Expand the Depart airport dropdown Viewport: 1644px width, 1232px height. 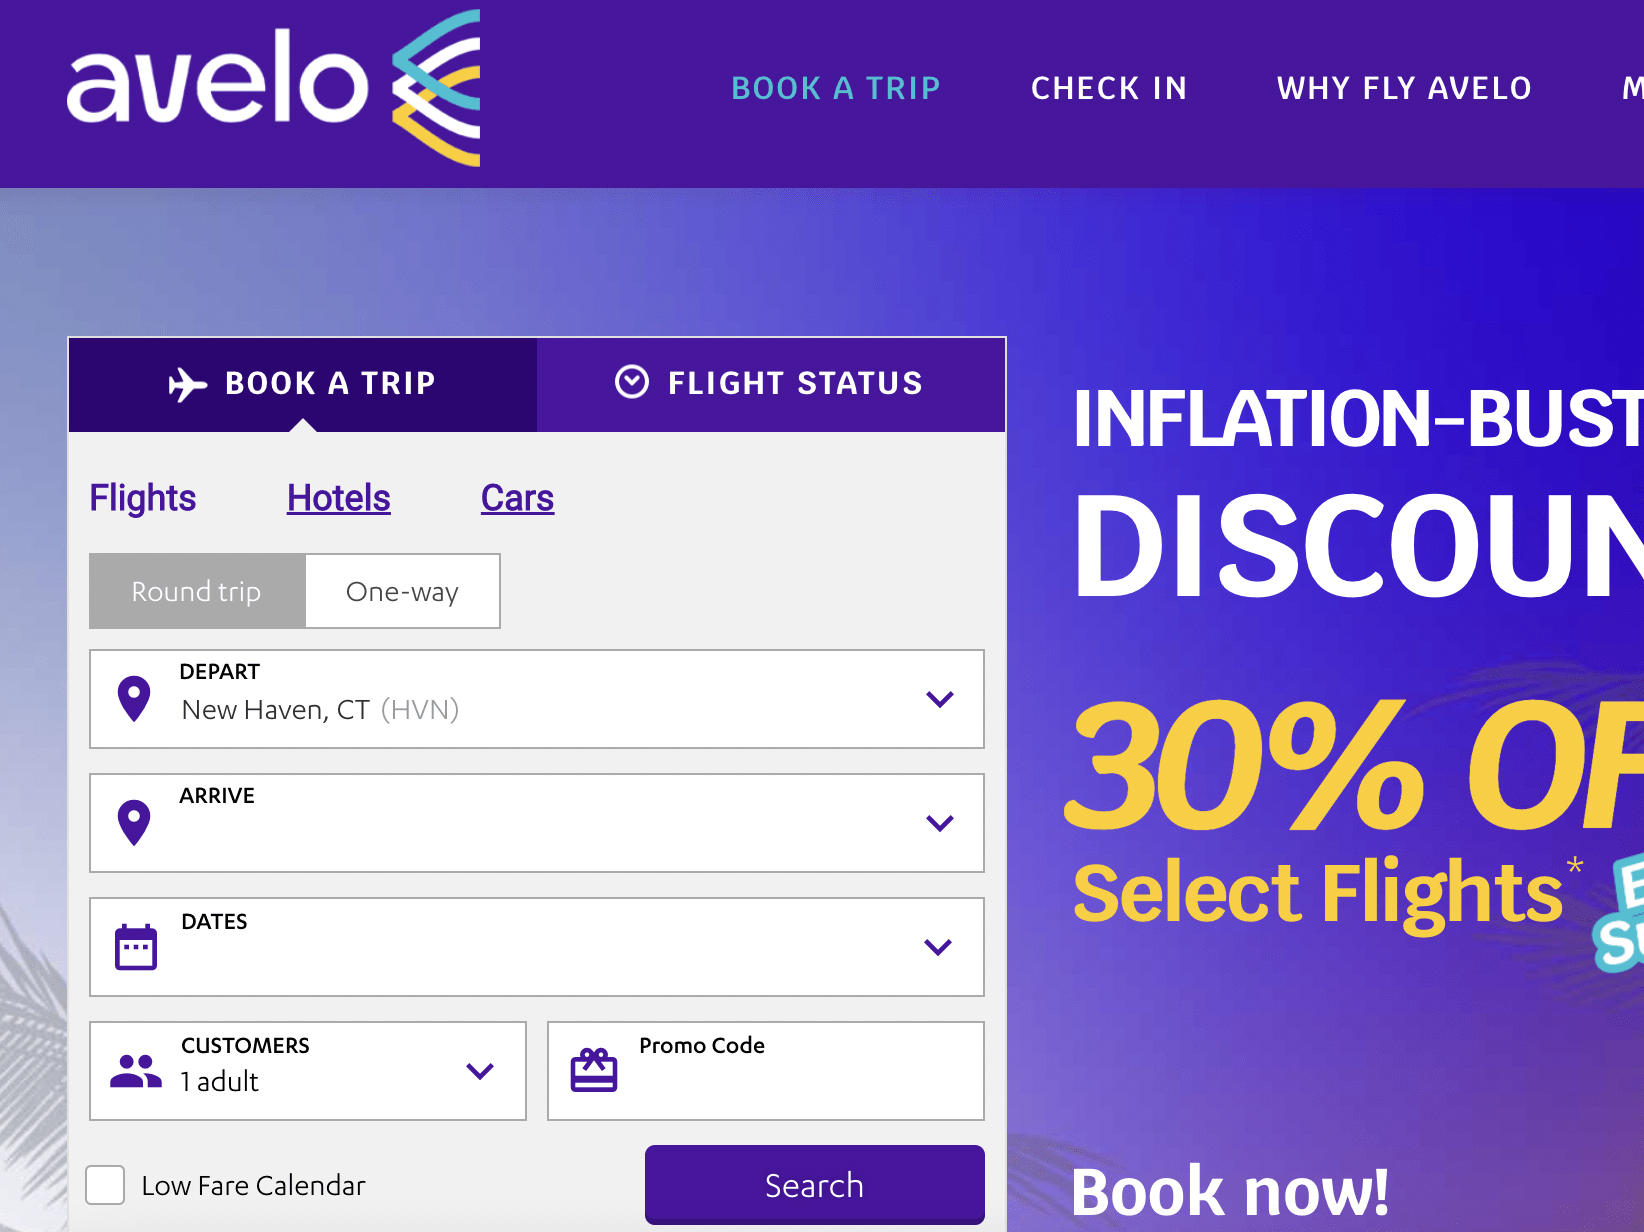point(939,699)
